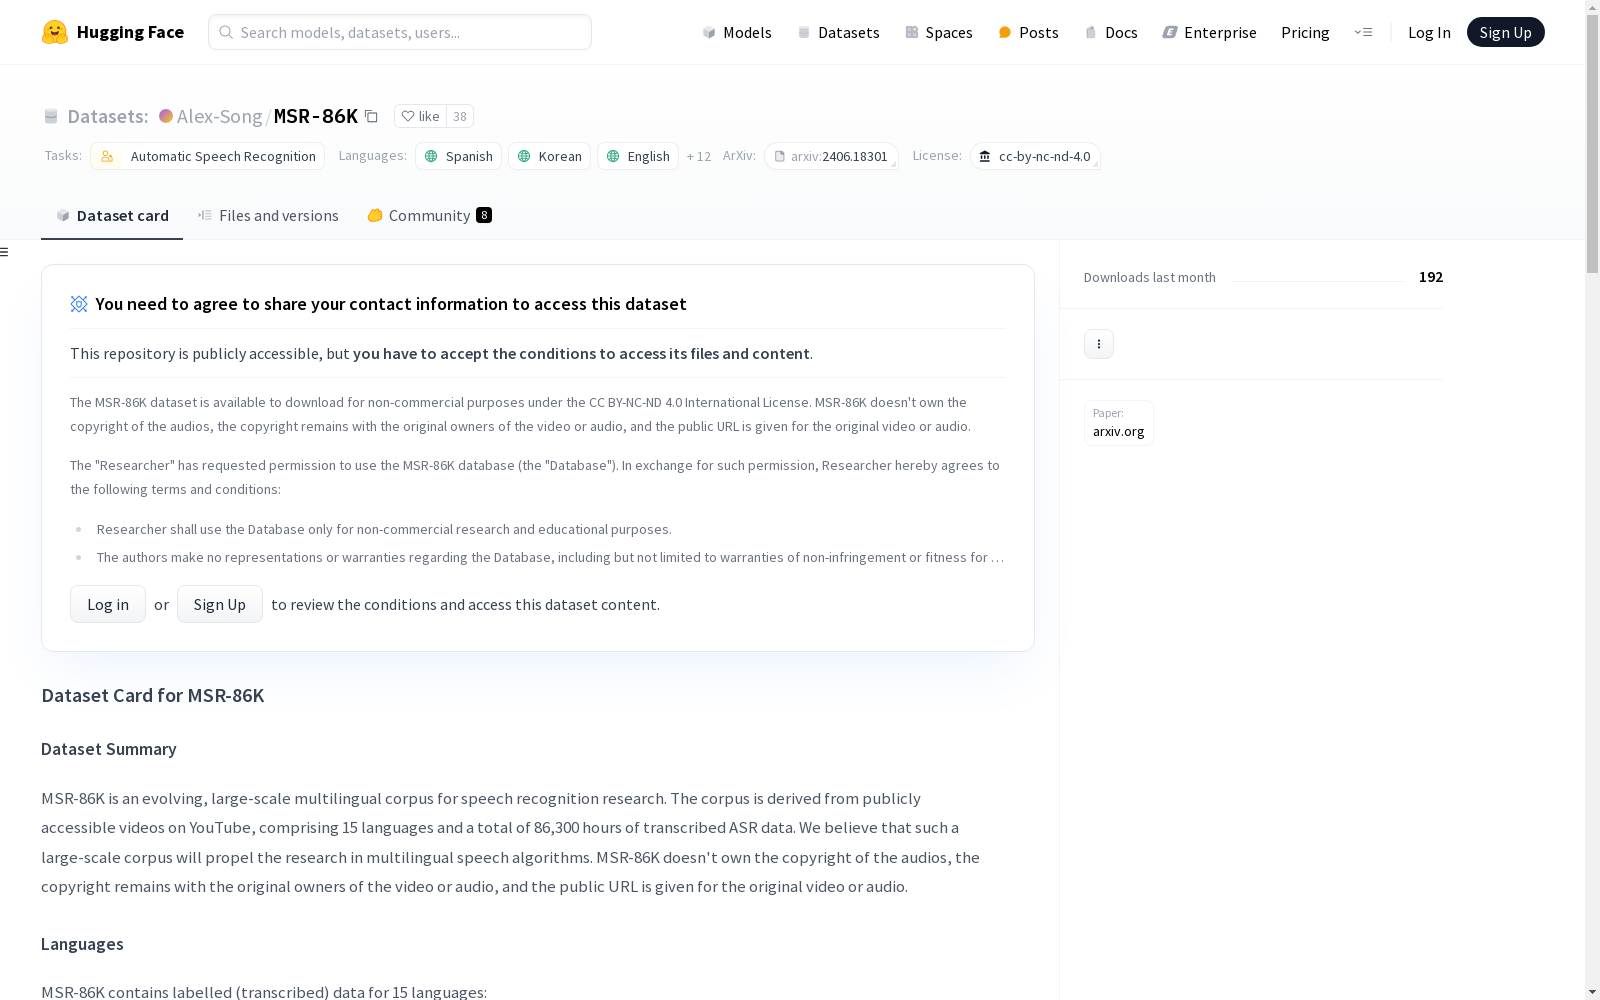The width and height of the screenshot is (1600, 1000).
Task: Open the Datasets page
Action: pos(838,32)
